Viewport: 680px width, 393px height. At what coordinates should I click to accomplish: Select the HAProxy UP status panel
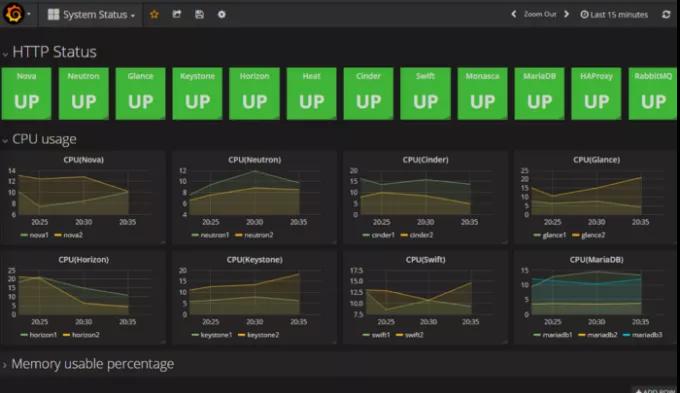tap(596, 93)
